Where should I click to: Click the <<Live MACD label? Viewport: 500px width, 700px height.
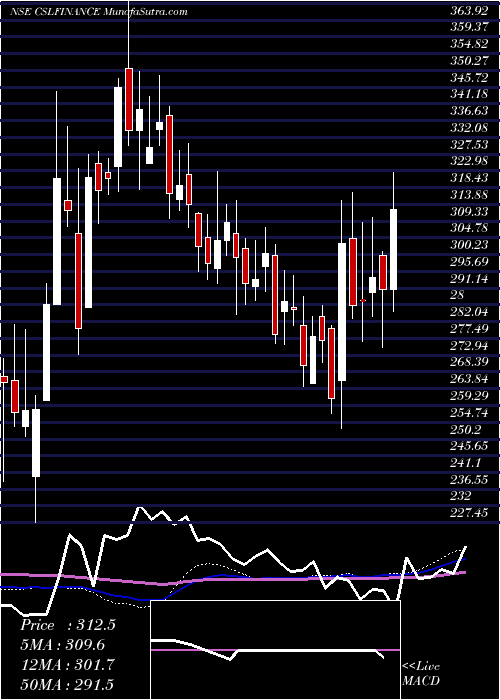421,673
